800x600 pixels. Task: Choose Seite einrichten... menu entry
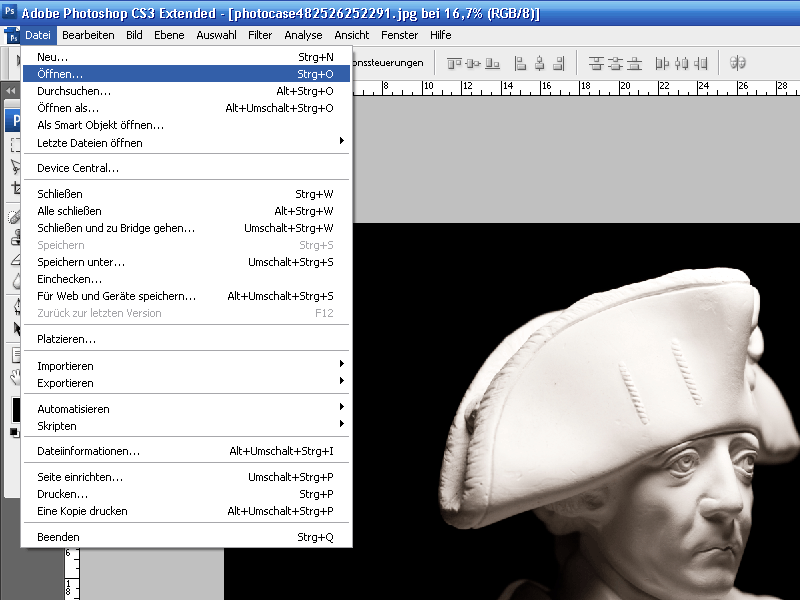click(186, 477)
